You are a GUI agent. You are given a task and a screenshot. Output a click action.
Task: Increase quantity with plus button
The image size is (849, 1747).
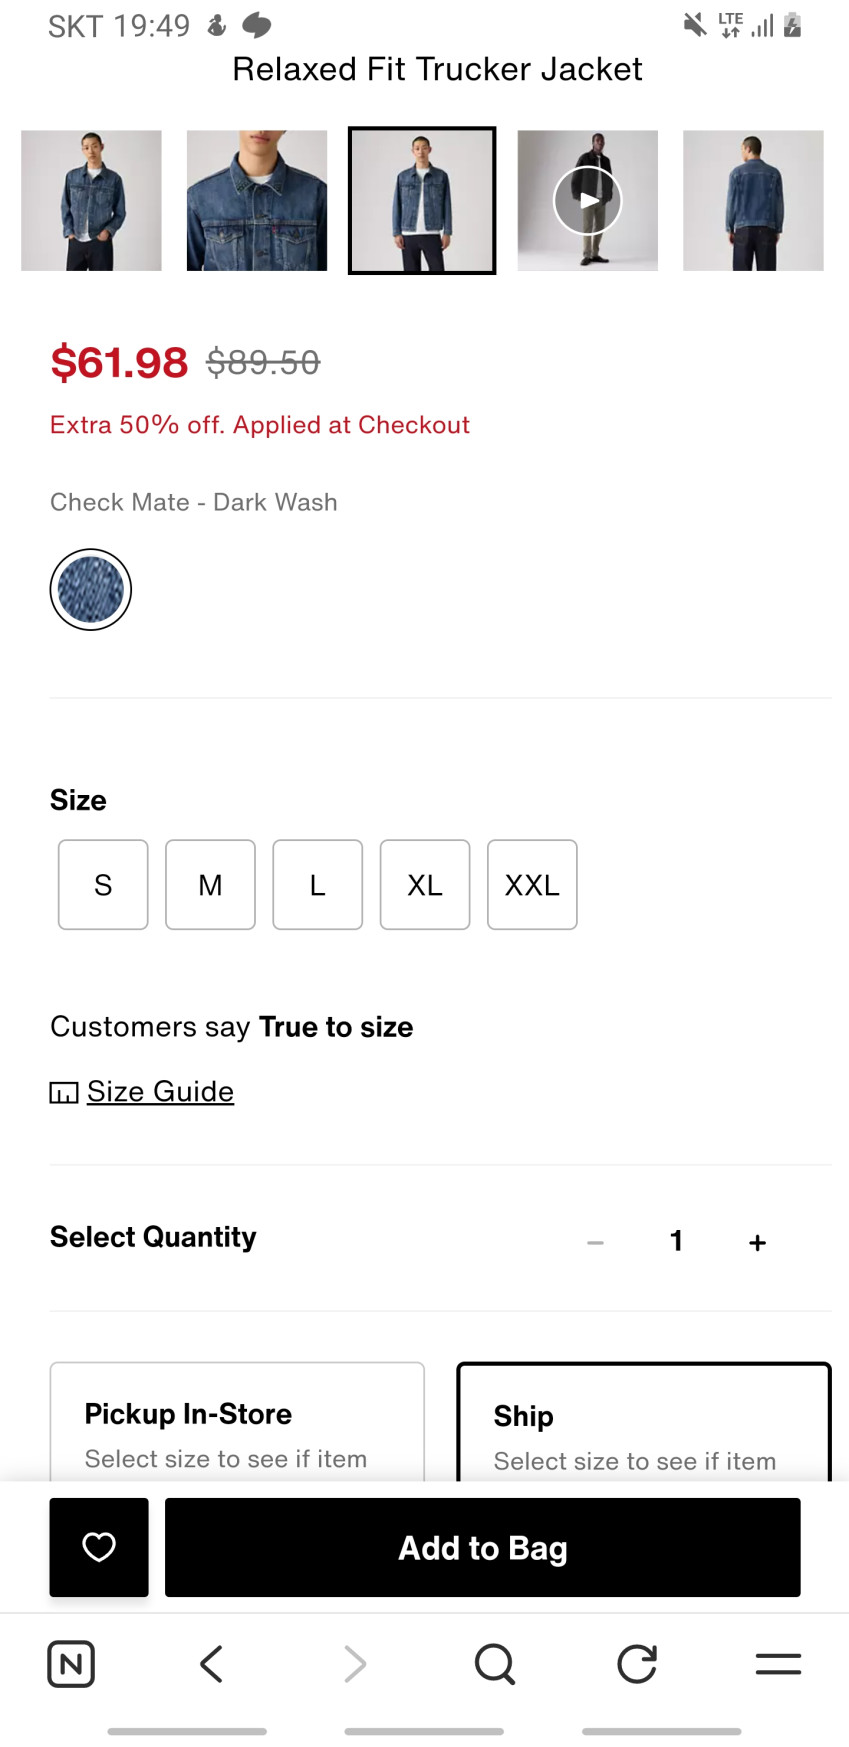pos(757,1242)
